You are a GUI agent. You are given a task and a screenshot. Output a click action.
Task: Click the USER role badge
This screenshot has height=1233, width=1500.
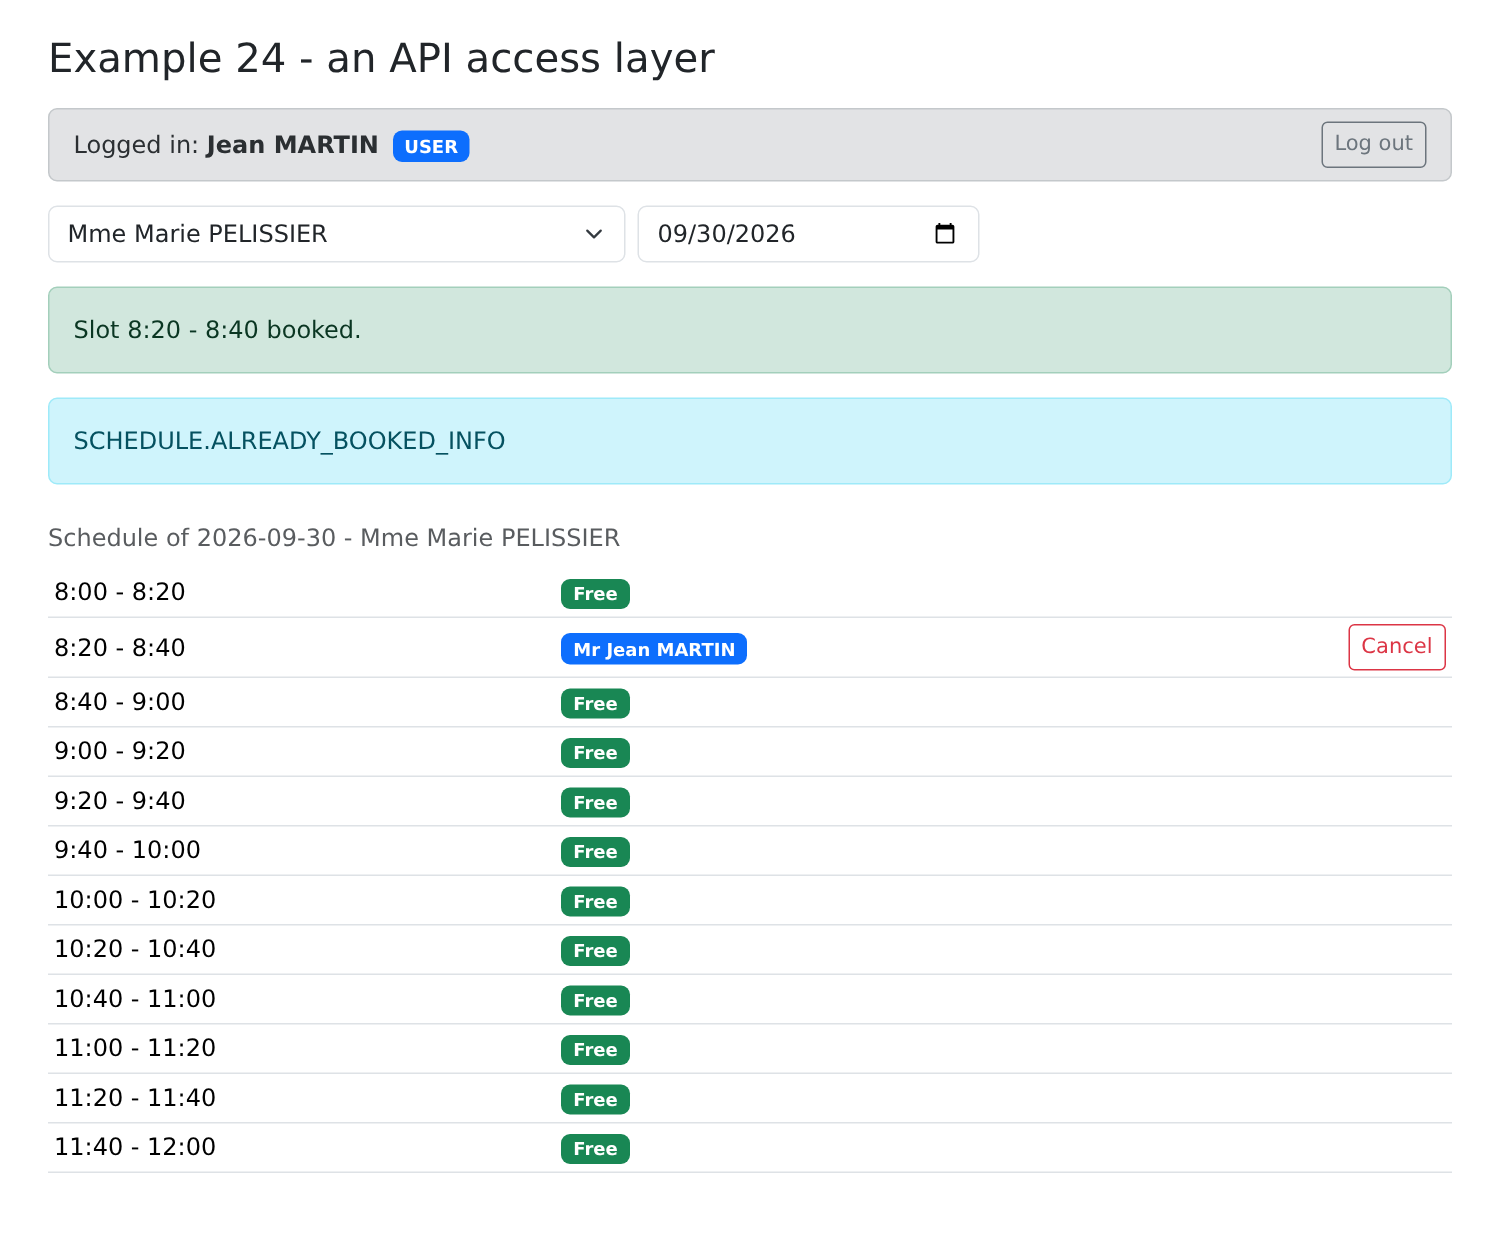coord(431,146)
